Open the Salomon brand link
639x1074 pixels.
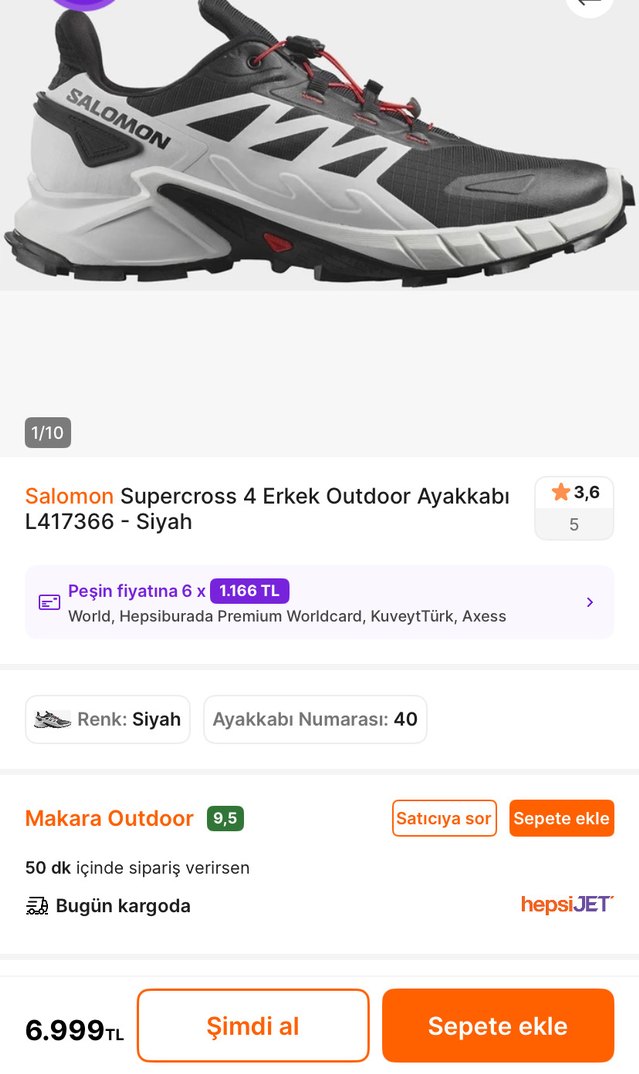click(x=69, y=496)
